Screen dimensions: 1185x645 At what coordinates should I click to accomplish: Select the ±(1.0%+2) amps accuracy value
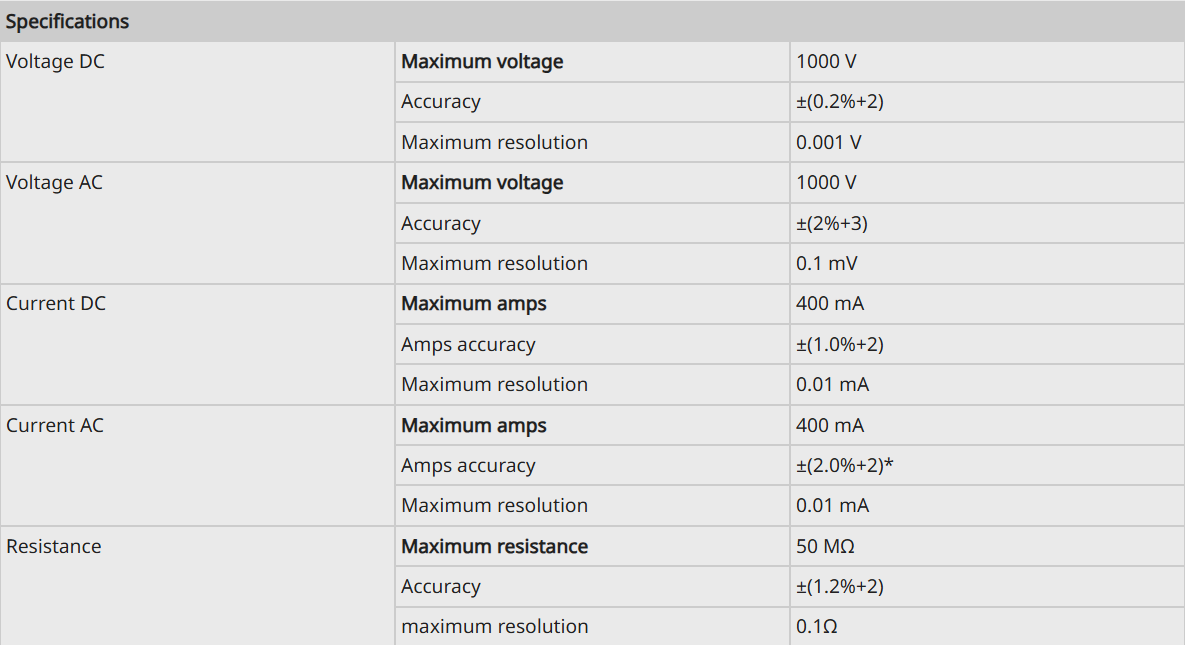(840, 344)
